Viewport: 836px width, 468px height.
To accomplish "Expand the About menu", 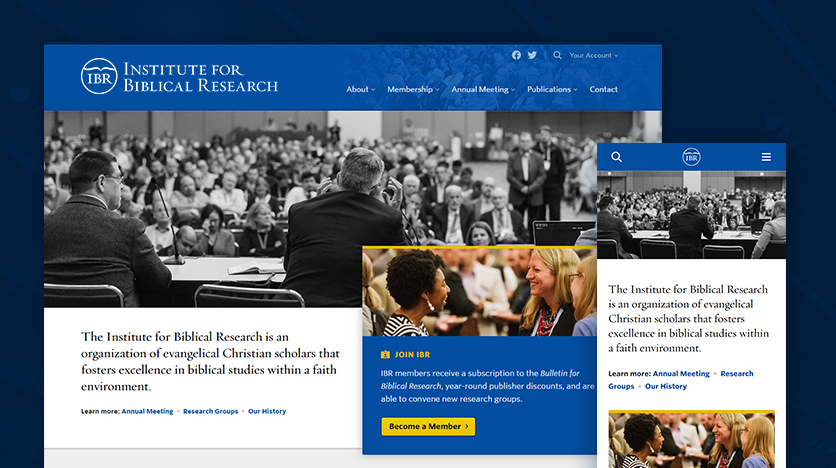I will pyautogui.click(x=361, y=89).
